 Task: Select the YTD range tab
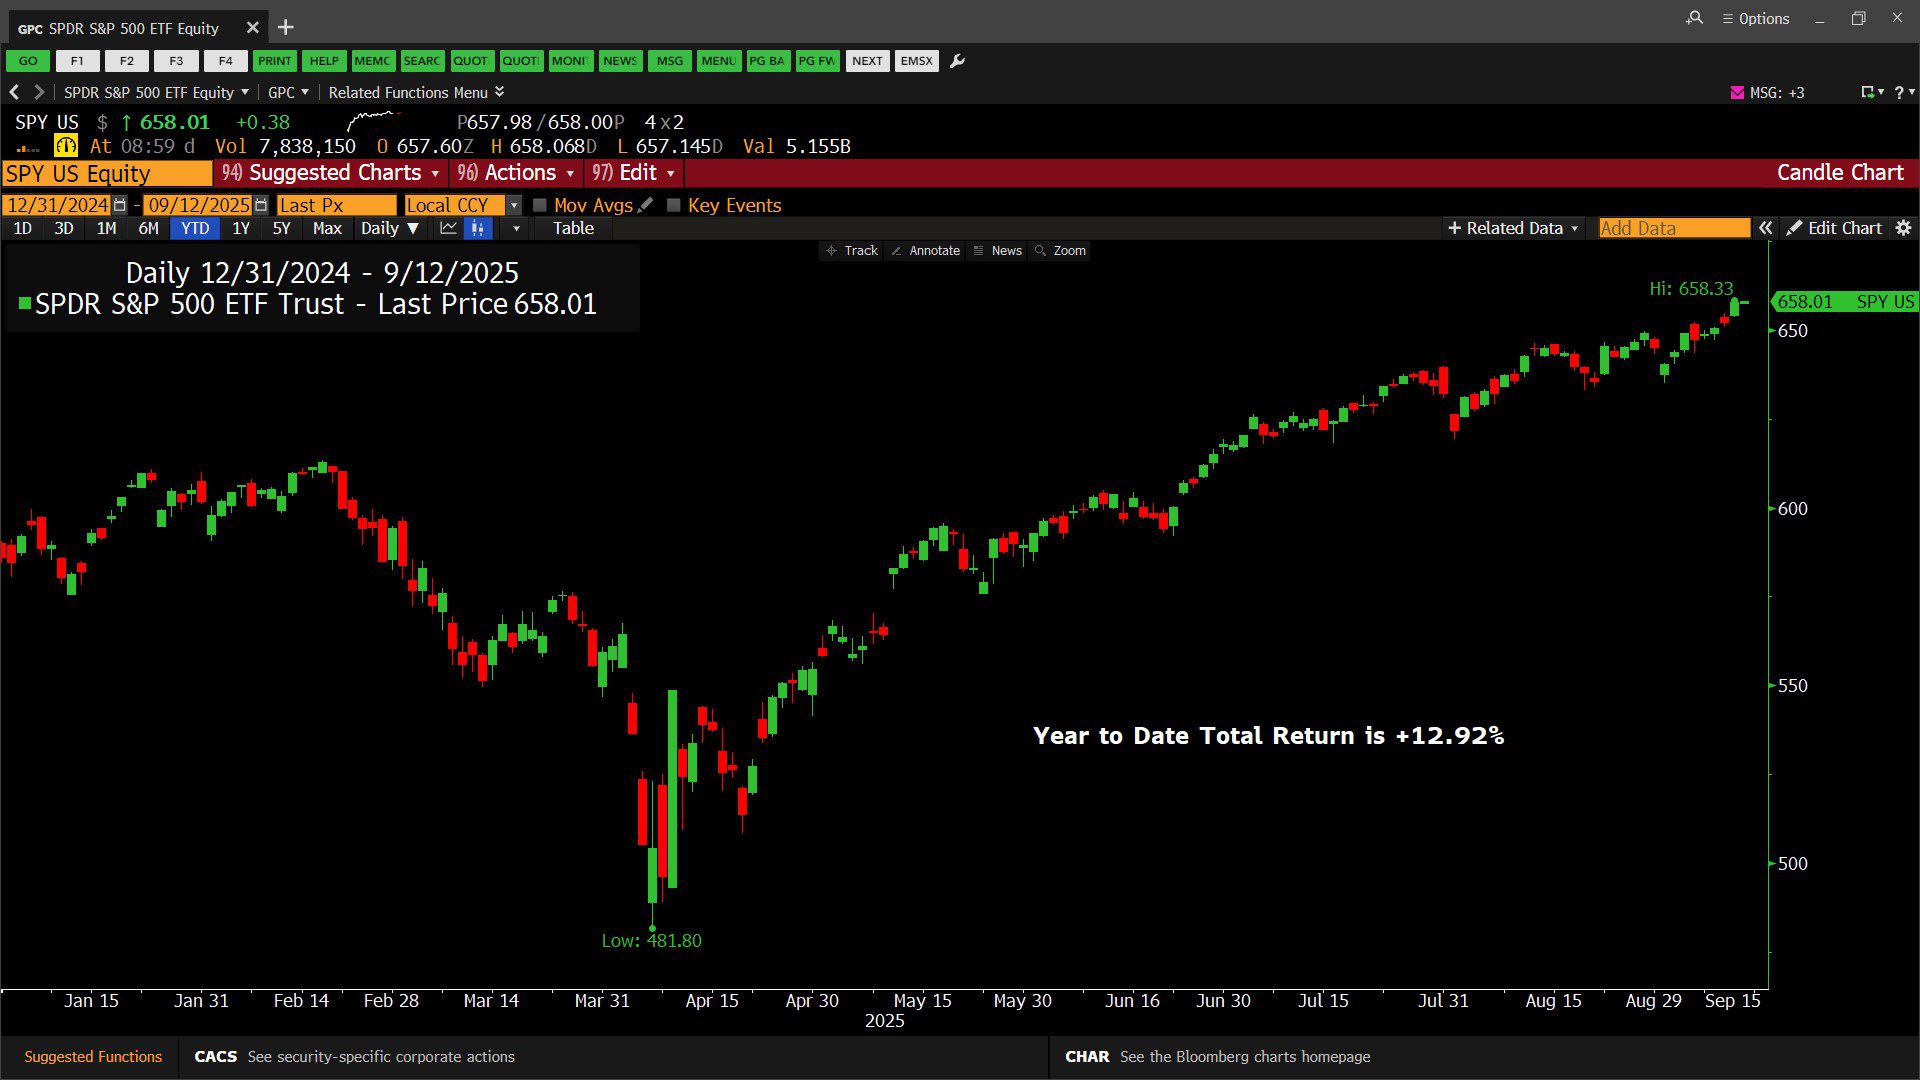pyautogui.click(x=195, y=228)
